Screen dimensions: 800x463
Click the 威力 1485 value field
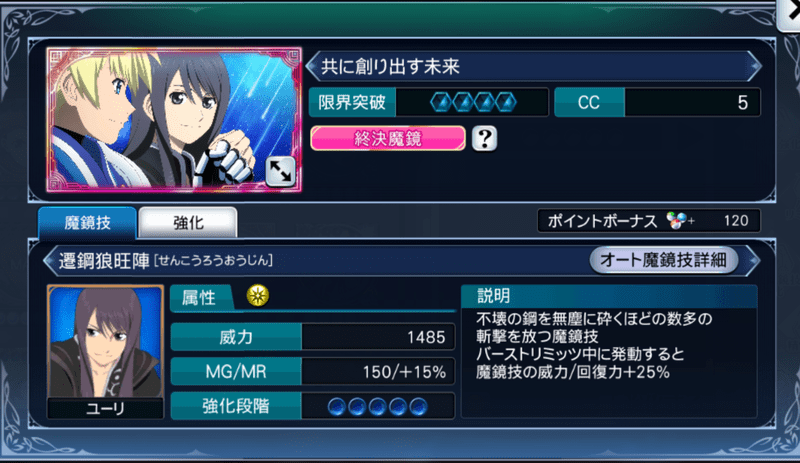[378, 337]
